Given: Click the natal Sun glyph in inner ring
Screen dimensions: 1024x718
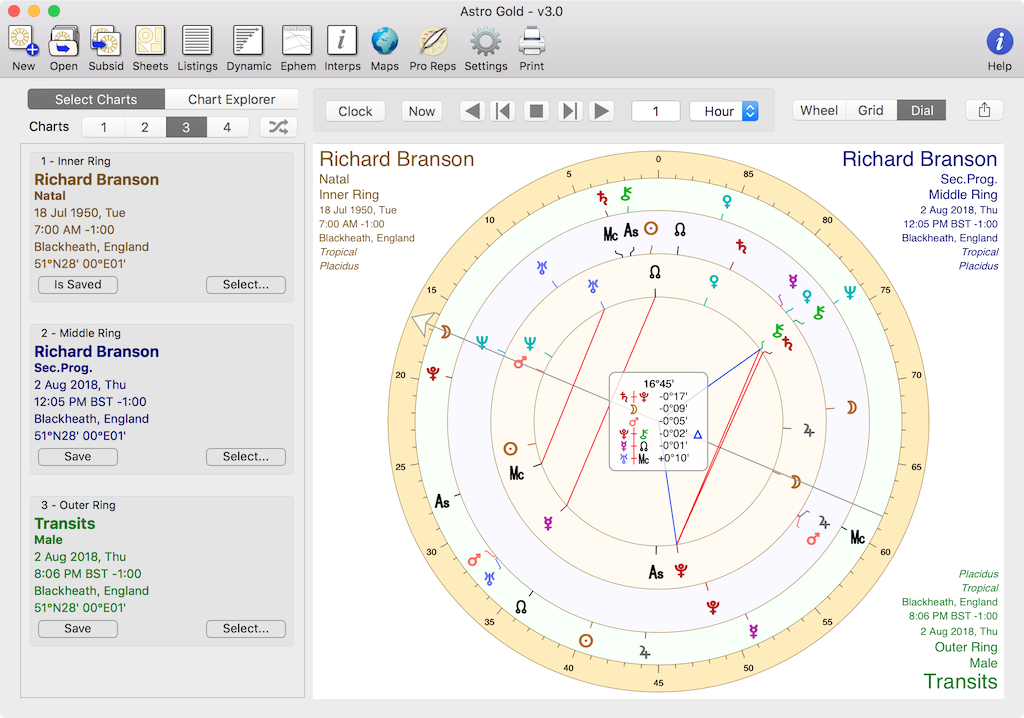Looking at the screenshot, I should pyautogui.click(x=510, y=449).
